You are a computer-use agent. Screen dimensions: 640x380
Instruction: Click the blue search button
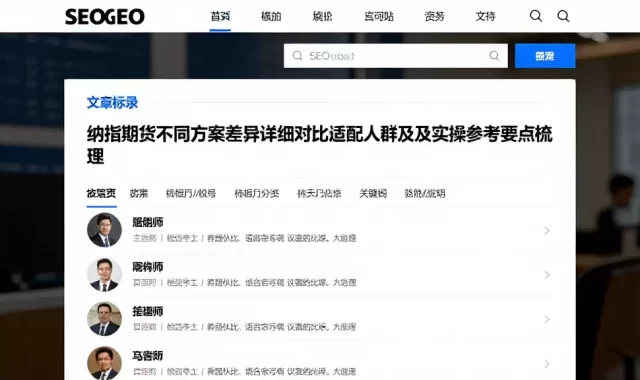click(x=545, y=56)
